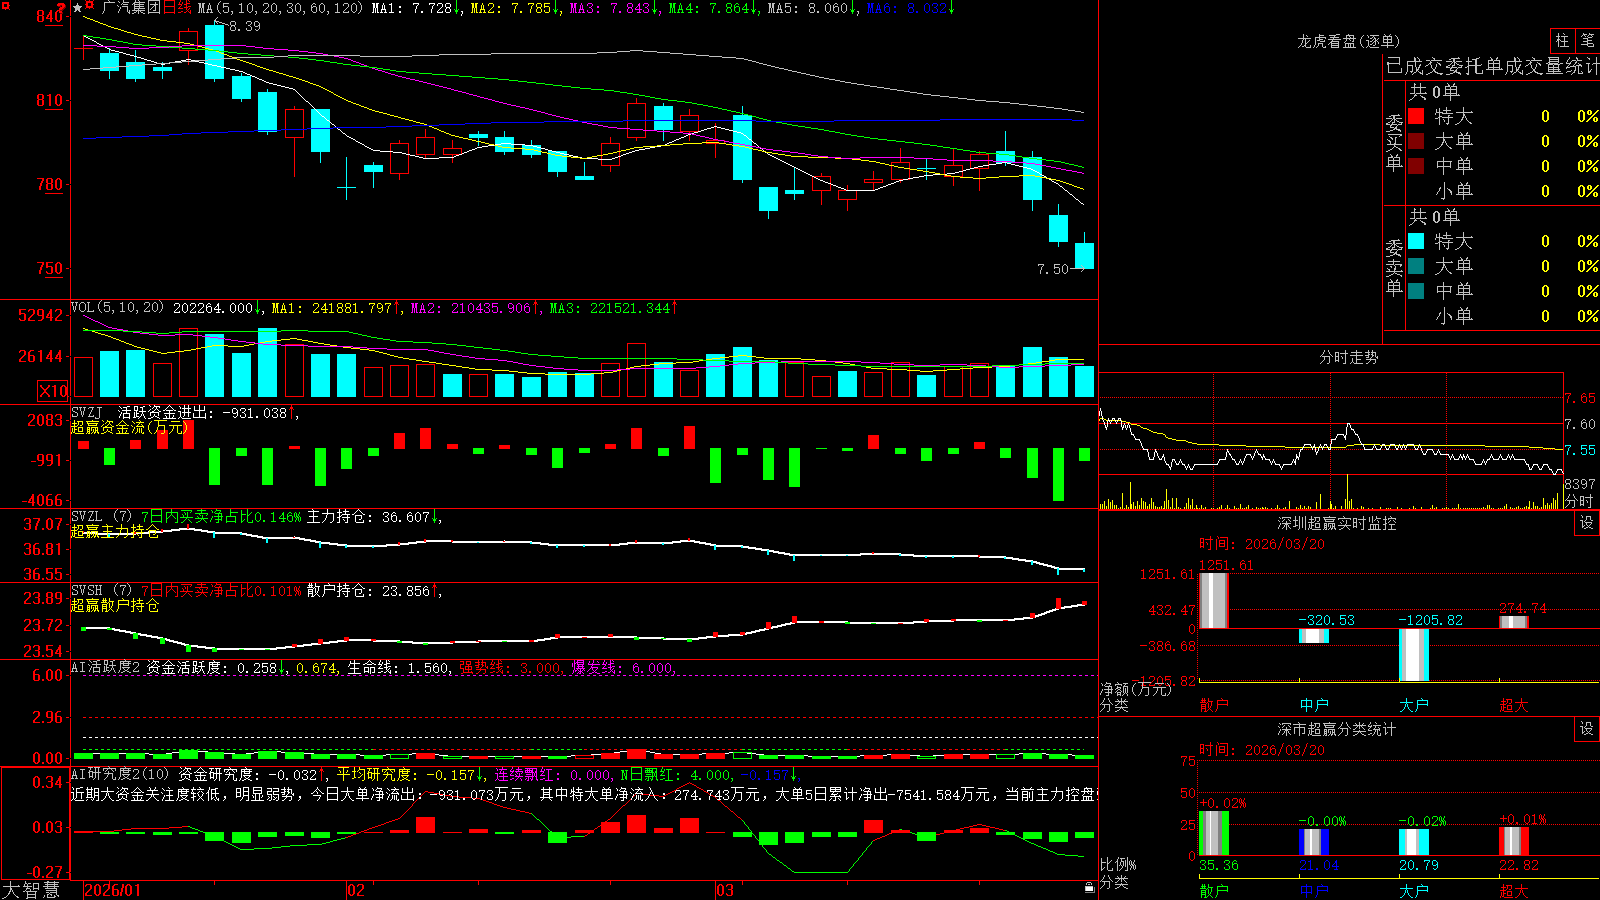The image size is (1600, 900).
Task: Click the 生命线: 1.560 value
Action: point(398,668)
